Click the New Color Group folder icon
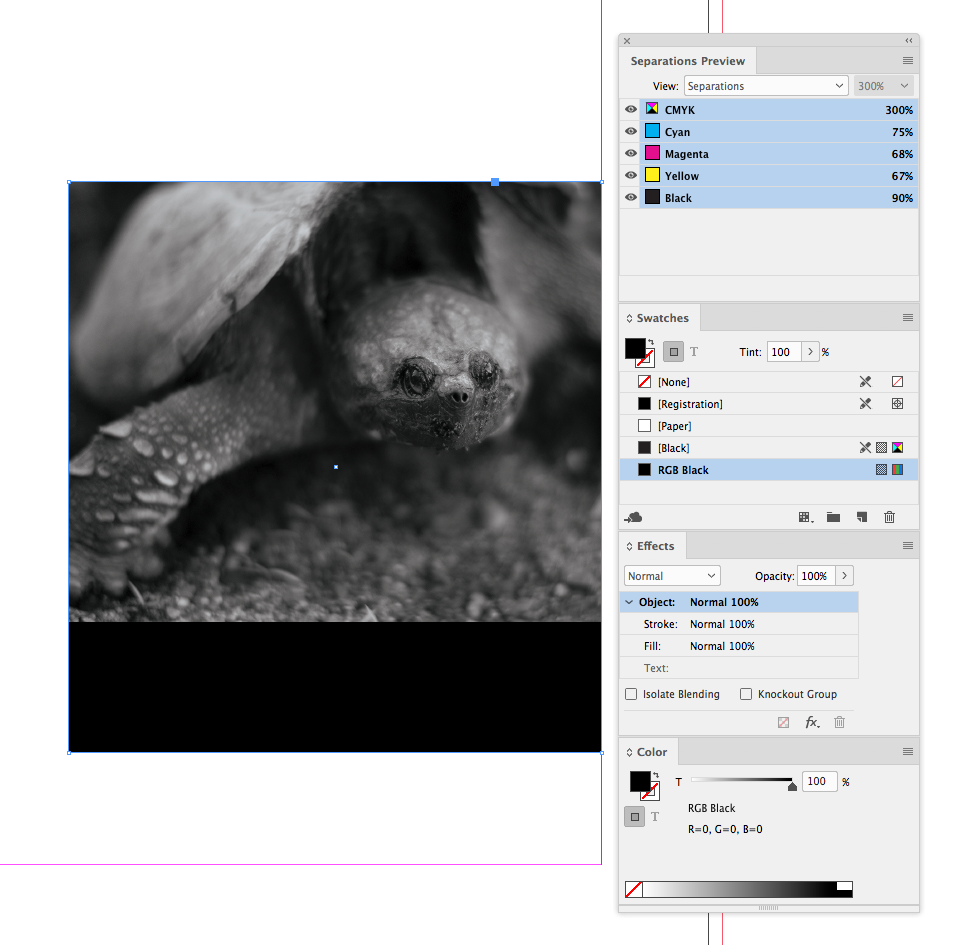The image size is (956, 945). tap(833, 517)
